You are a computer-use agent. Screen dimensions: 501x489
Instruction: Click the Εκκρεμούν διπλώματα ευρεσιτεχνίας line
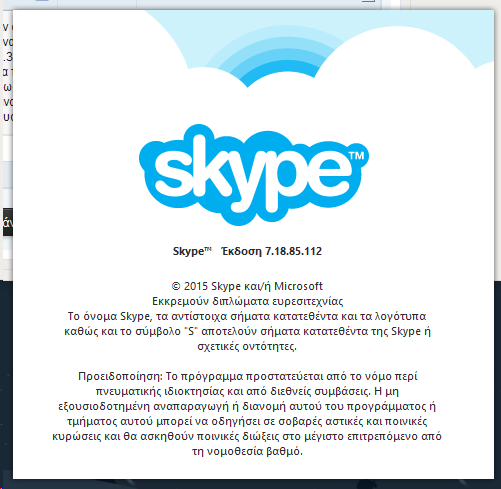[247, 301]
